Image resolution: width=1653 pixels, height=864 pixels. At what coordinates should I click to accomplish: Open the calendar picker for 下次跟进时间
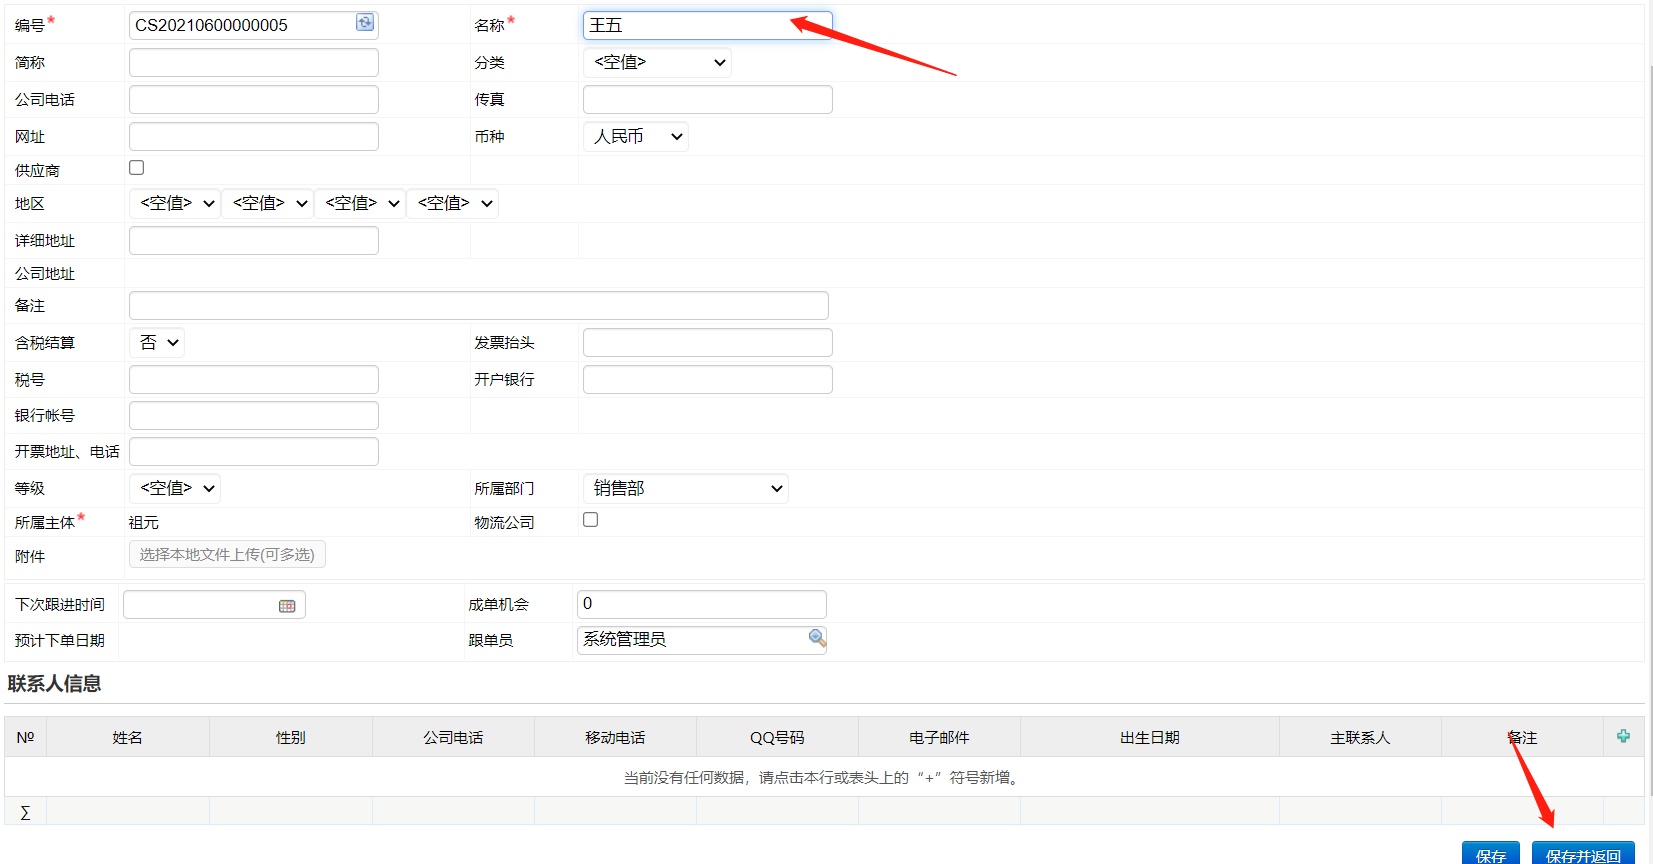click(287, 606)
